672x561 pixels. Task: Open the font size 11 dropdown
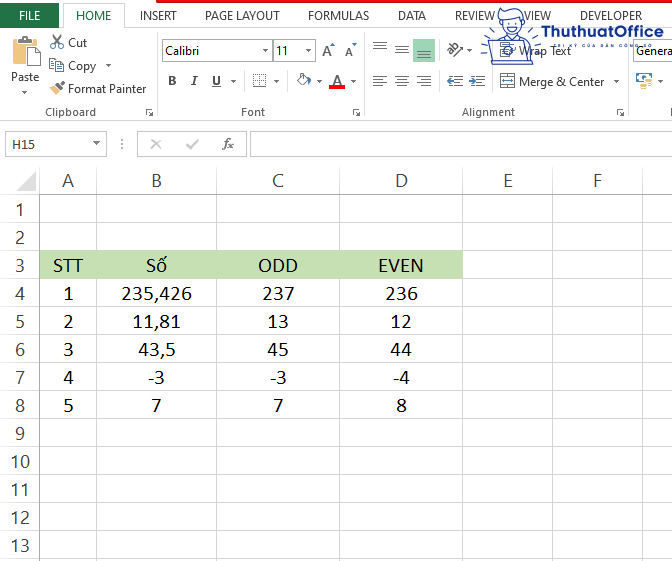click(308, 51)
